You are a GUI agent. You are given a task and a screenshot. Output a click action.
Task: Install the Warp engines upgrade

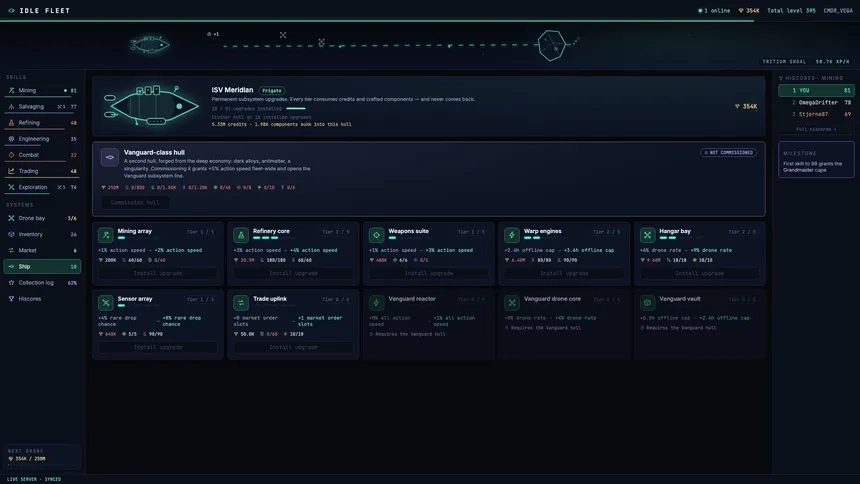tap(564, 273)
